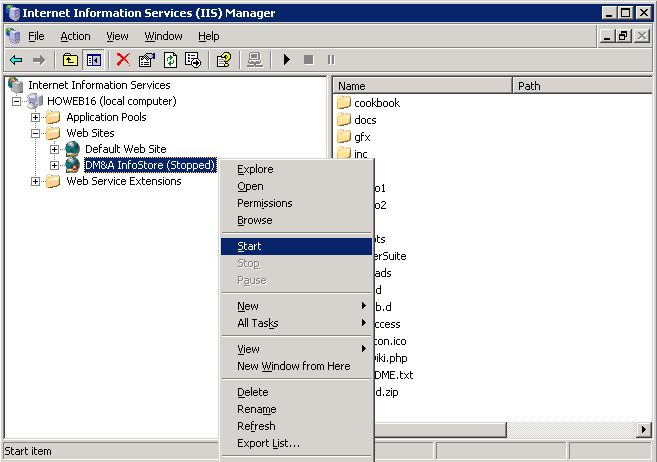
Task: Click the Forward arrow toolbar icon
Action: coord(39,60)
